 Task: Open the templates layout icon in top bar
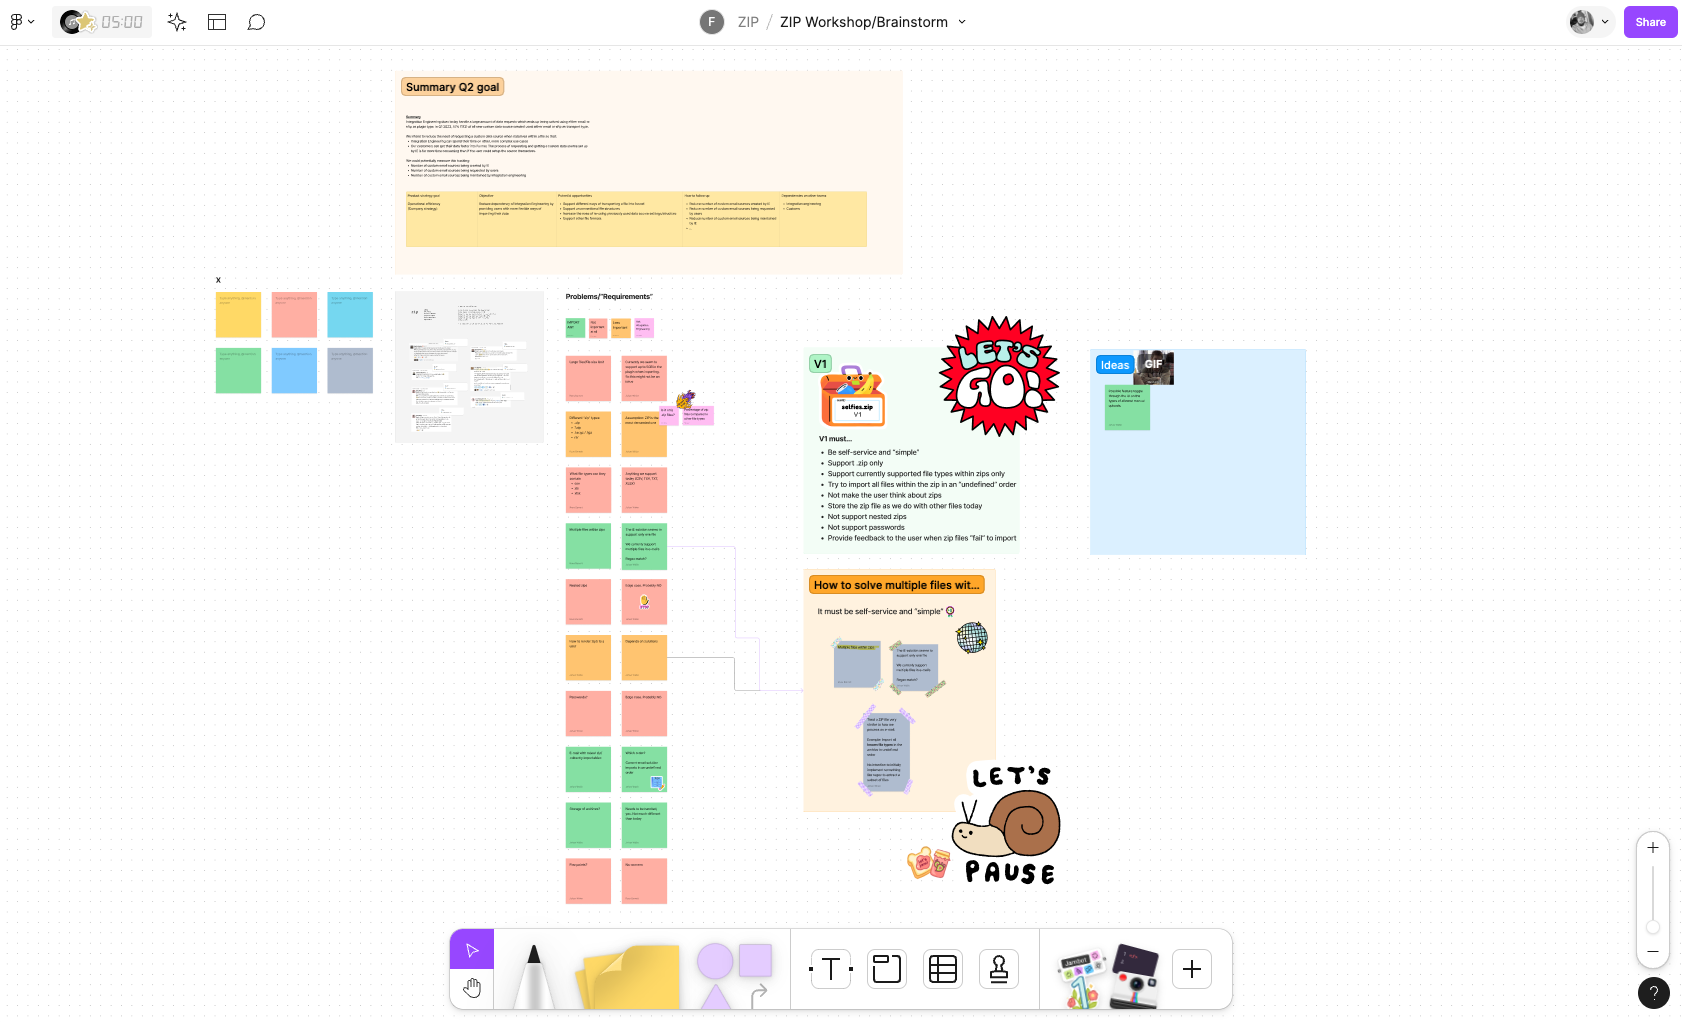pos(217,22)
